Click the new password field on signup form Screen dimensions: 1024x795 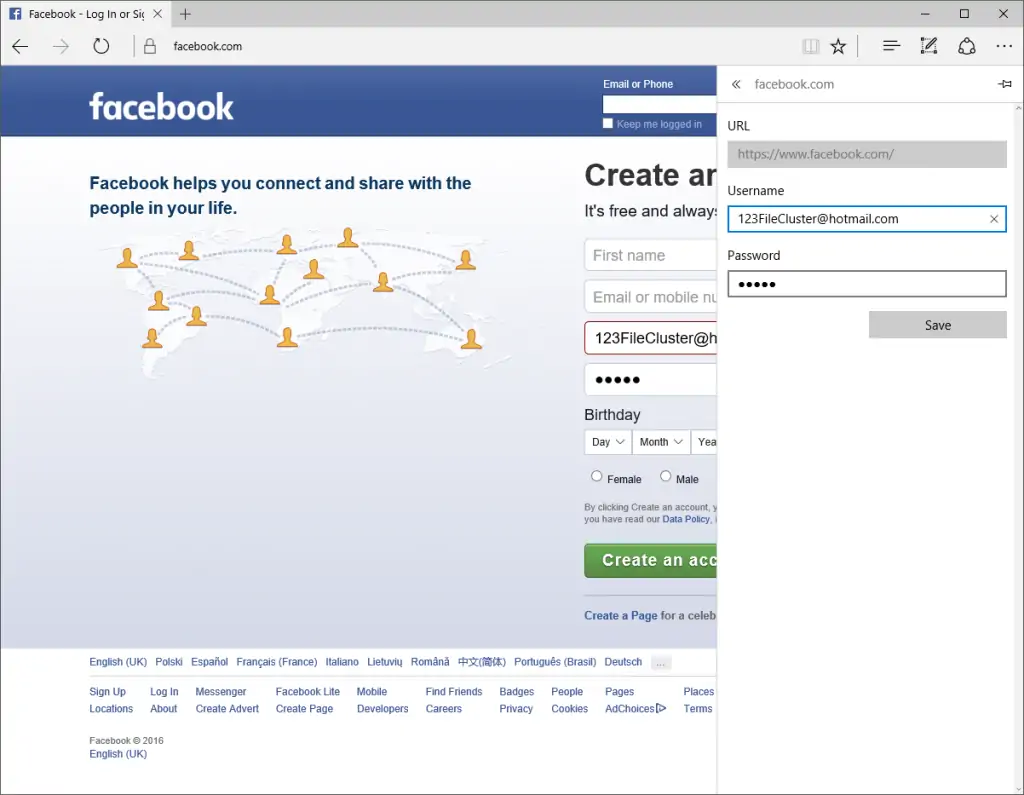pos(650,380)
